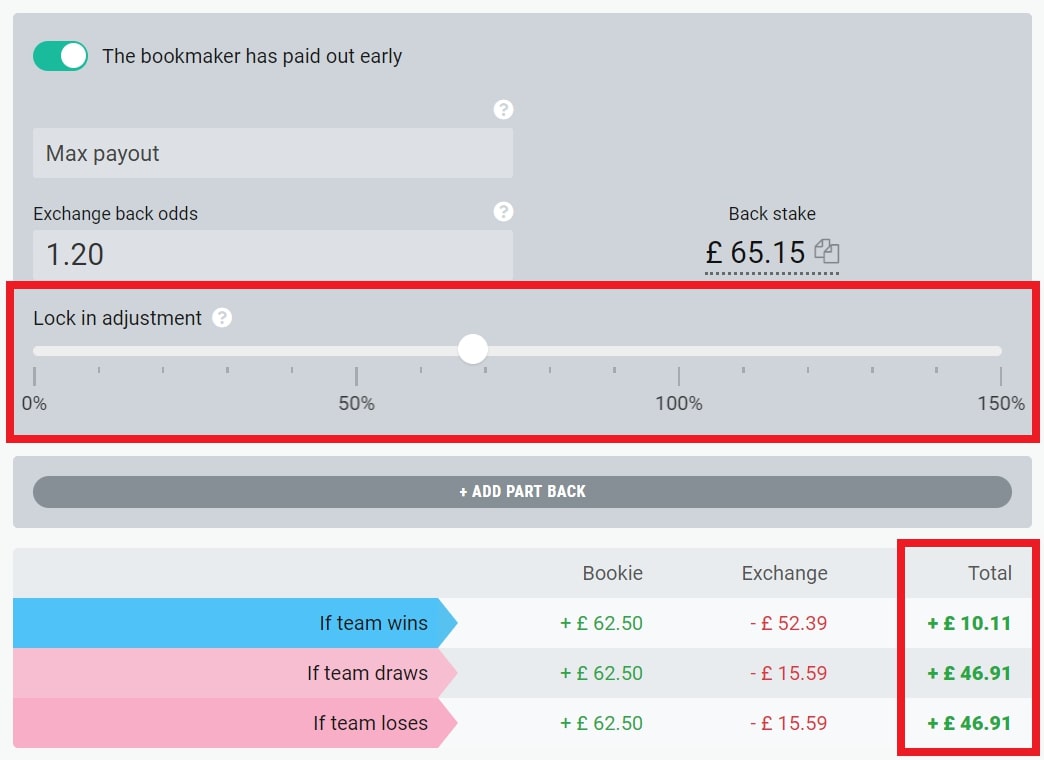Click the help icon above Max payout
Viewport: 1044px width, 760px height.
504,110
